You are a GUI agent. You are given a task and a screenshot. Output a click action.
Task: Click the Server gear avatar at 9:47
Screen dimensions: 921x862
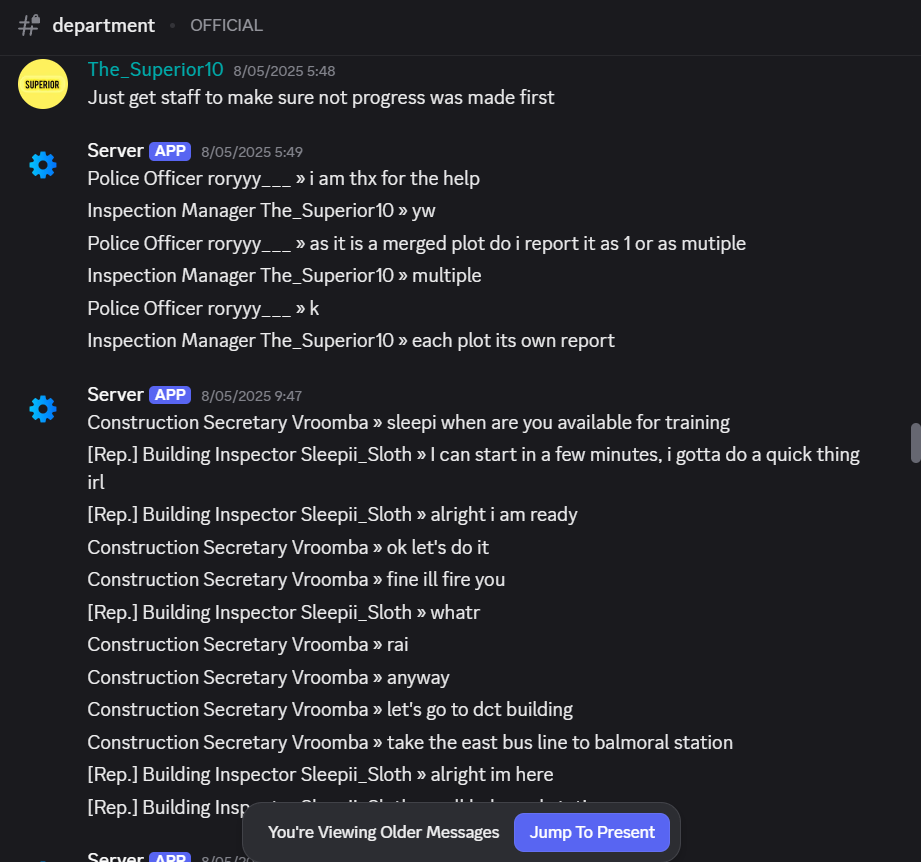[43, 409]
